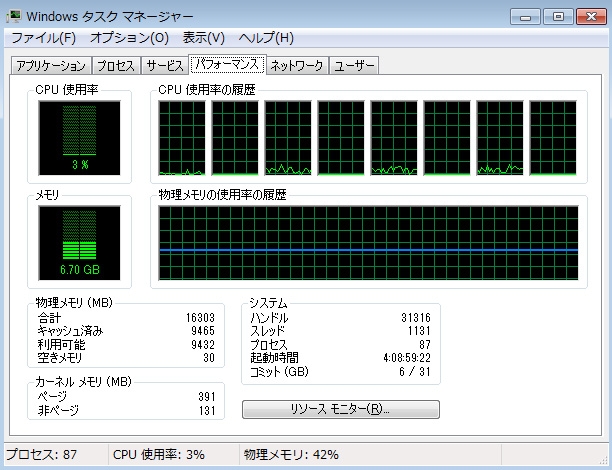Click the seventh CPU history graph
Viewport: 612px width, 470px height.
tap(500, 138)
